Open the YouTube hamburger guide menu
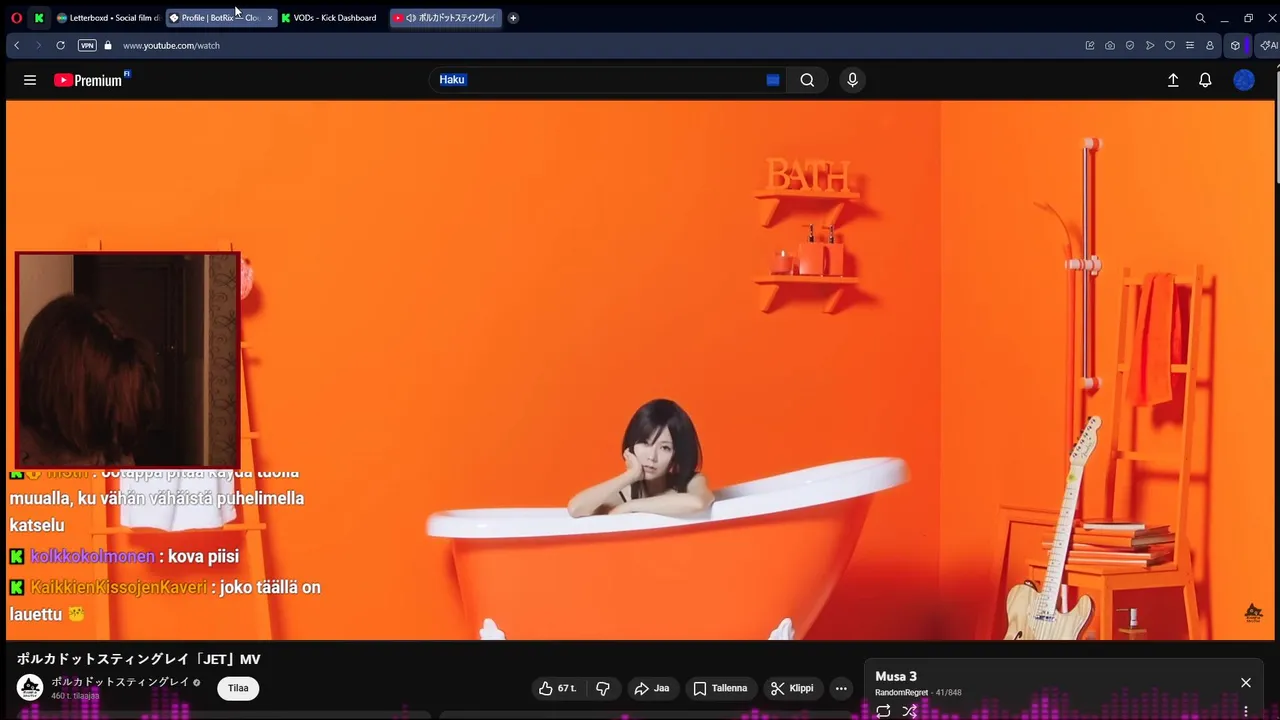Image resolution: width=1280 pixels, height=720 pixels. [30, 80]
